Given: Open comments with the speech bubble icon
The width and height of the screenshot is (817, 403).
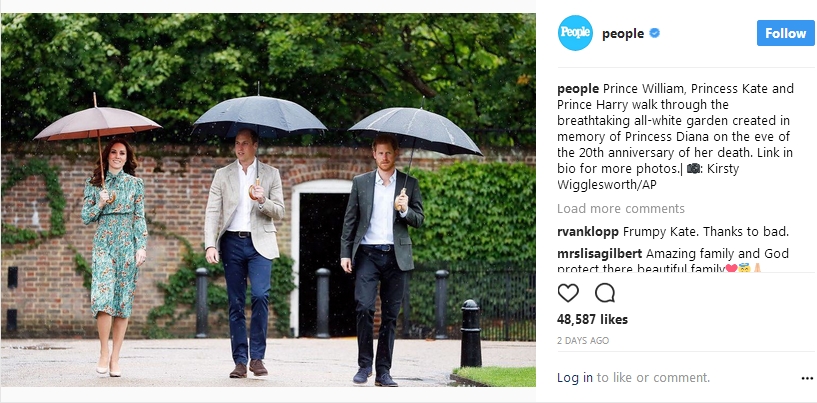Looking at the screenshot, I should coord(605,293).
